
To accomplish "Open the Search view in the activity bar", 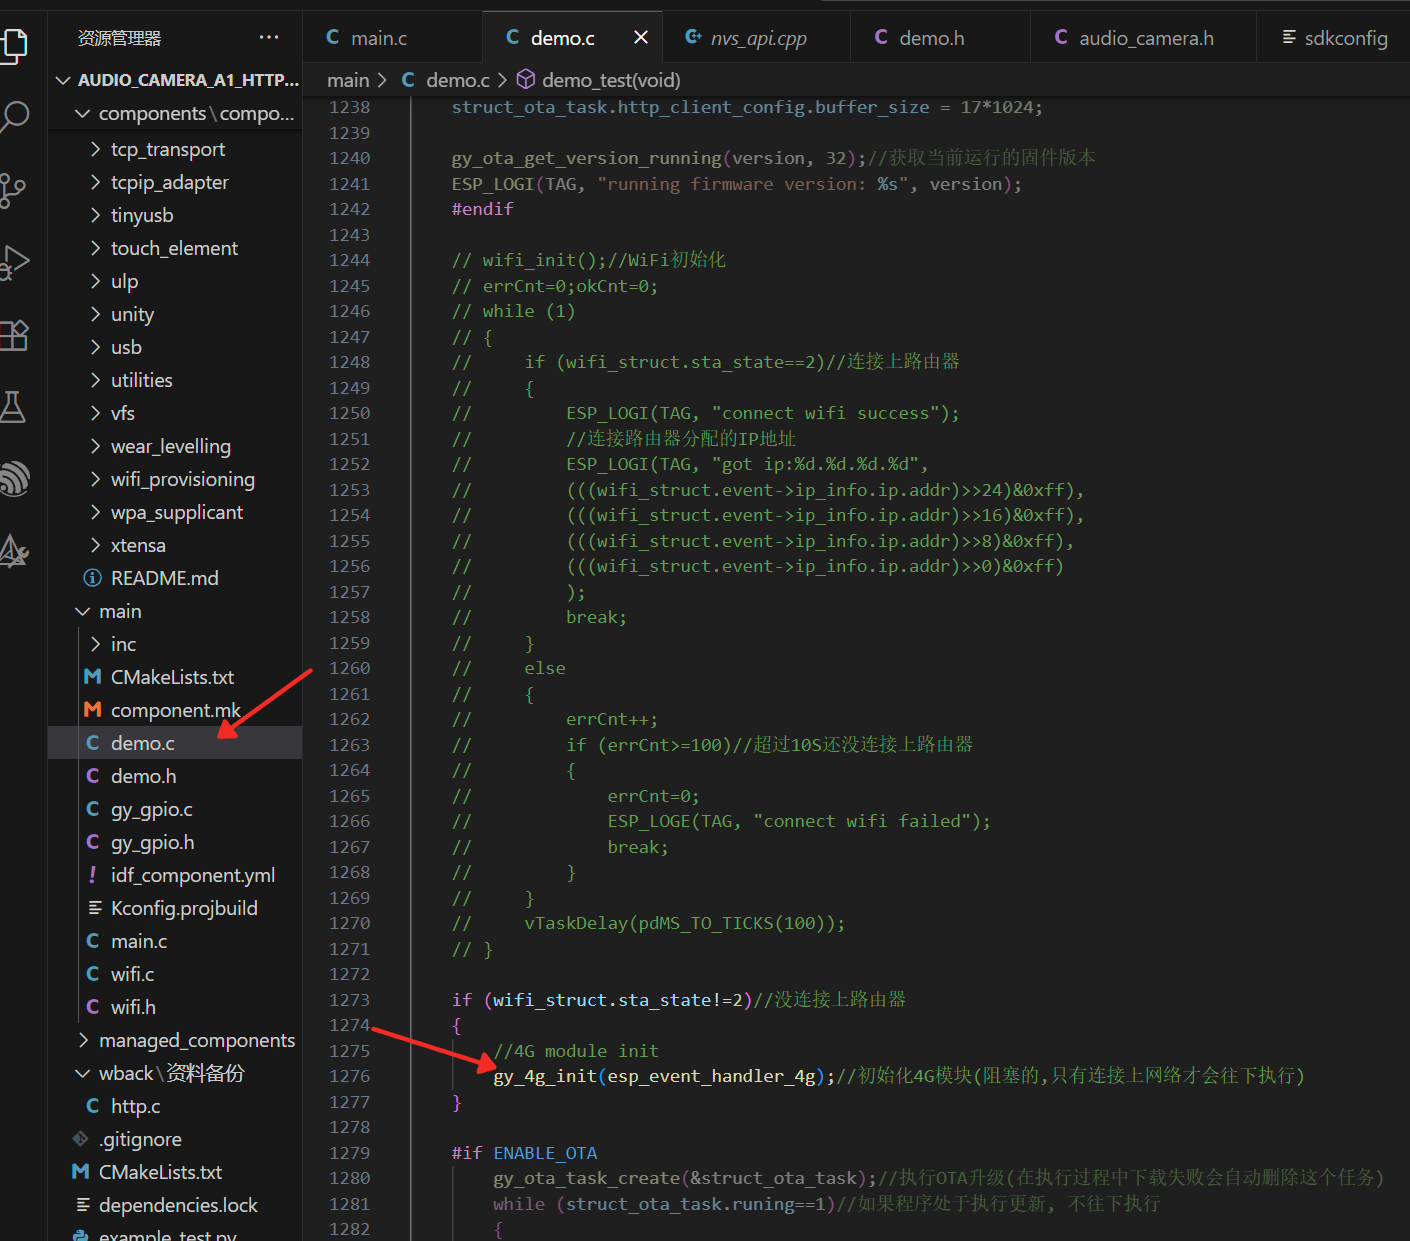I will (x=14, y=118).
